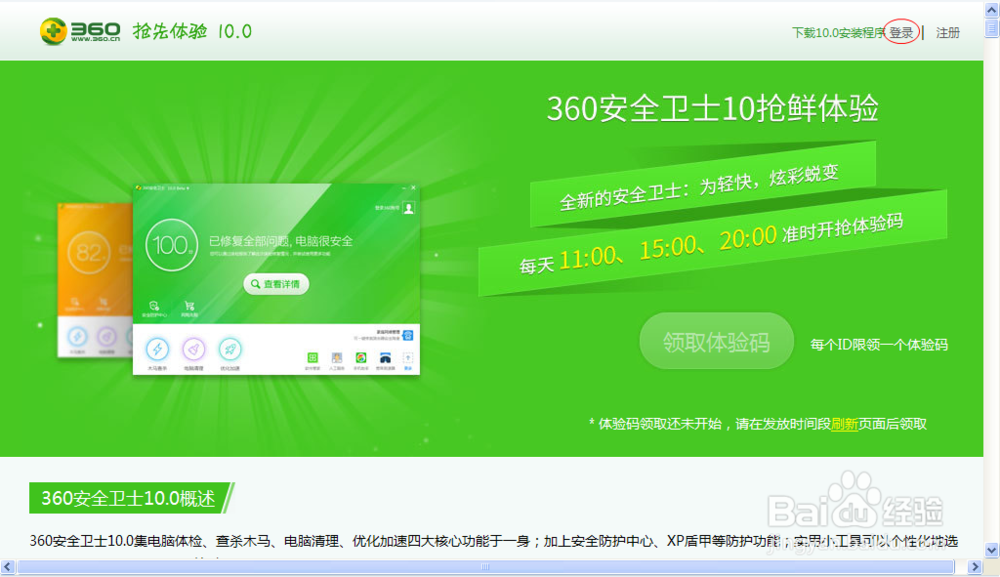Image resolution: width=1000 pixels, height=577 pixels.
Task: Open the 下载10.0安装程序 download link
Action: pos(839,33)
